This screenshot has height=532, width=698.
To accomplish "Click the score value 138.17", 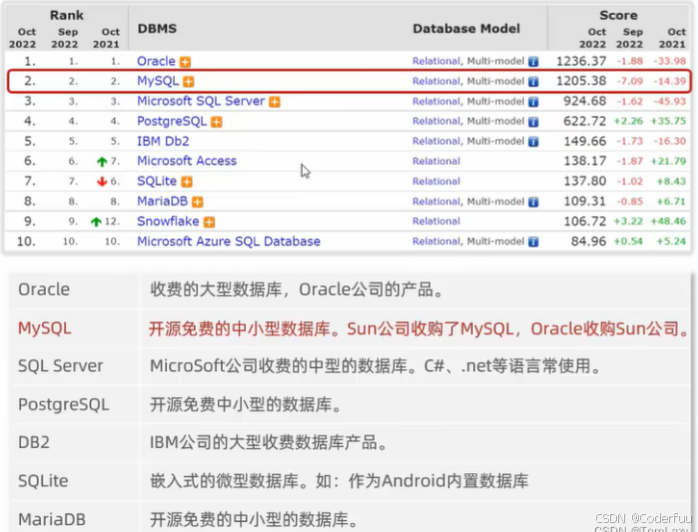I will pos(585,161).
